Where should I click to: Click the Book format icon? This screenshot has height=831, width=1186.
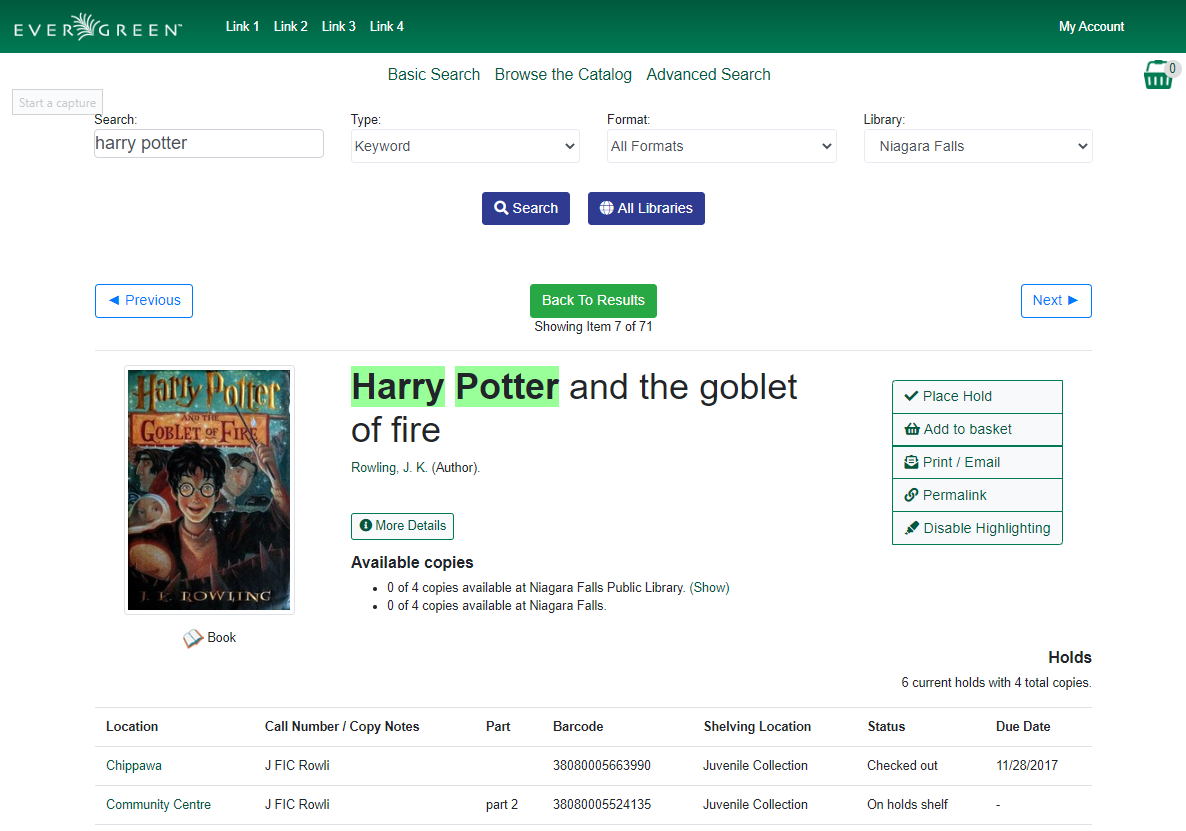tap(193, 638)
